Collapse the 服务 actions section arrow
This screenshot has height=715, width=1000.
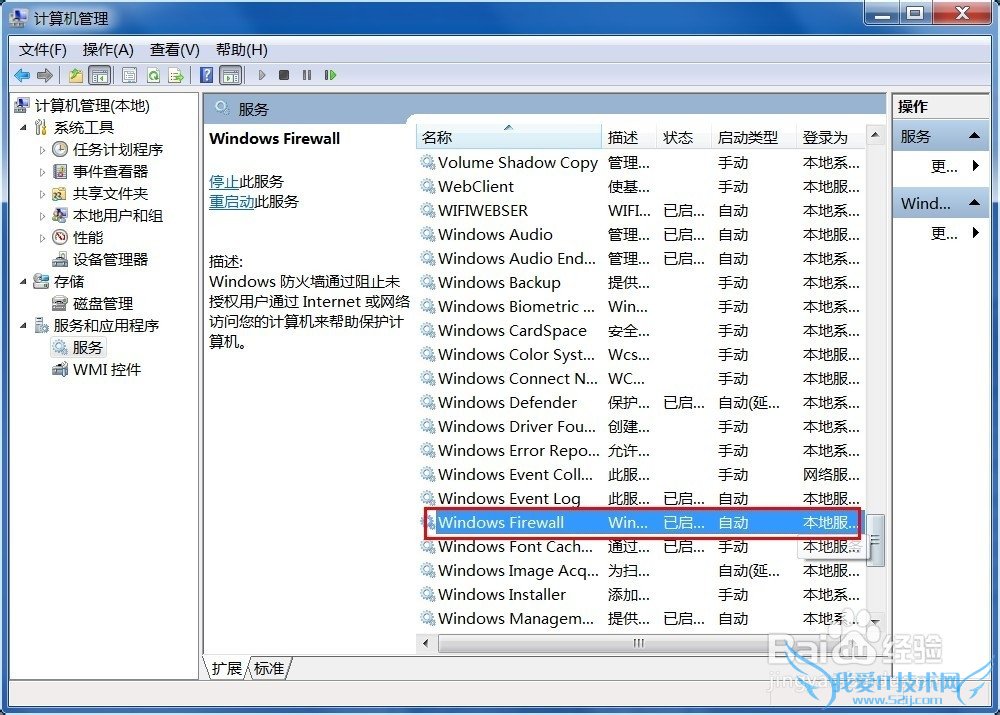click(974, 136)
